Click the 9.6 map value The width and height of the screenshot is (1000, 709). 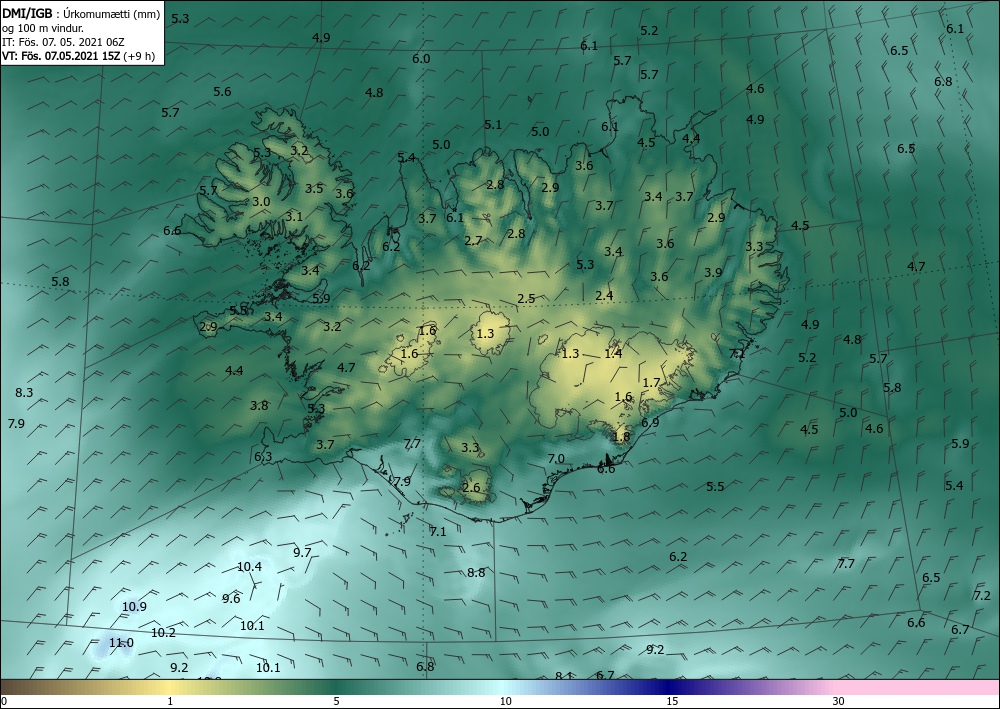pos(231,599)
